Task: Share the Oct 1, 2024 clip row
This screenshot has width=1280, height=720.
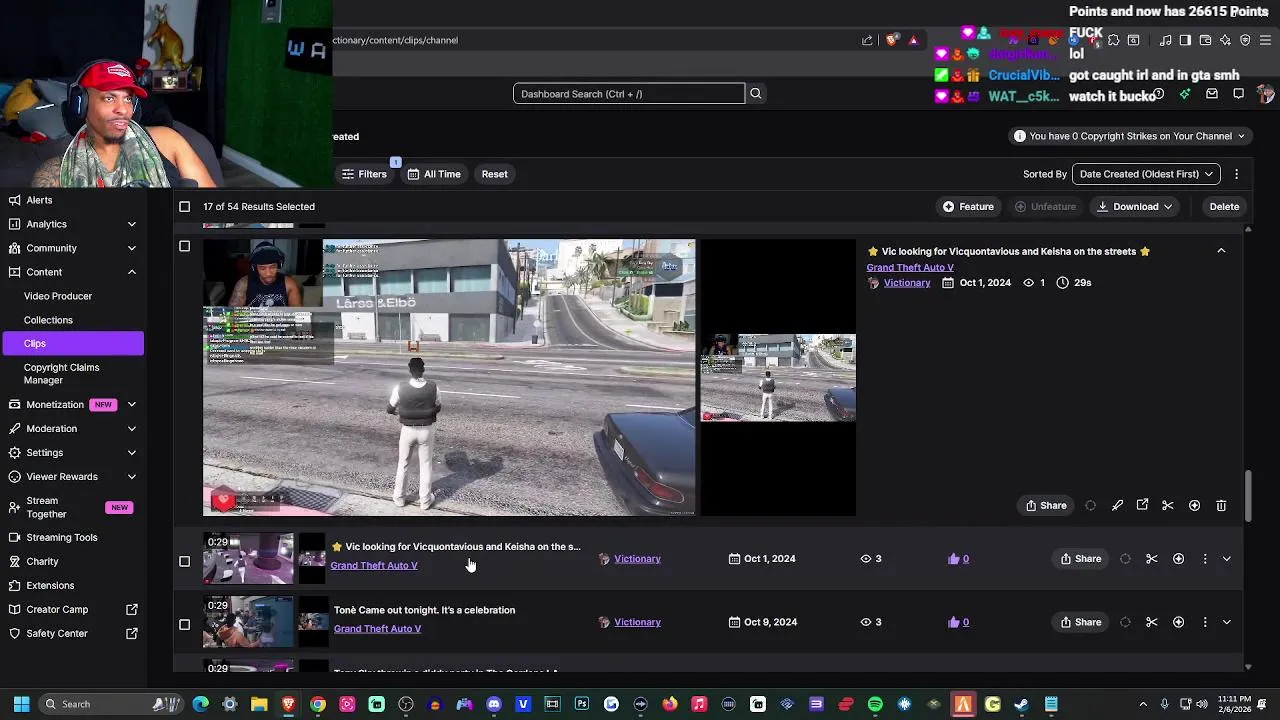Action: point(1080,559)
